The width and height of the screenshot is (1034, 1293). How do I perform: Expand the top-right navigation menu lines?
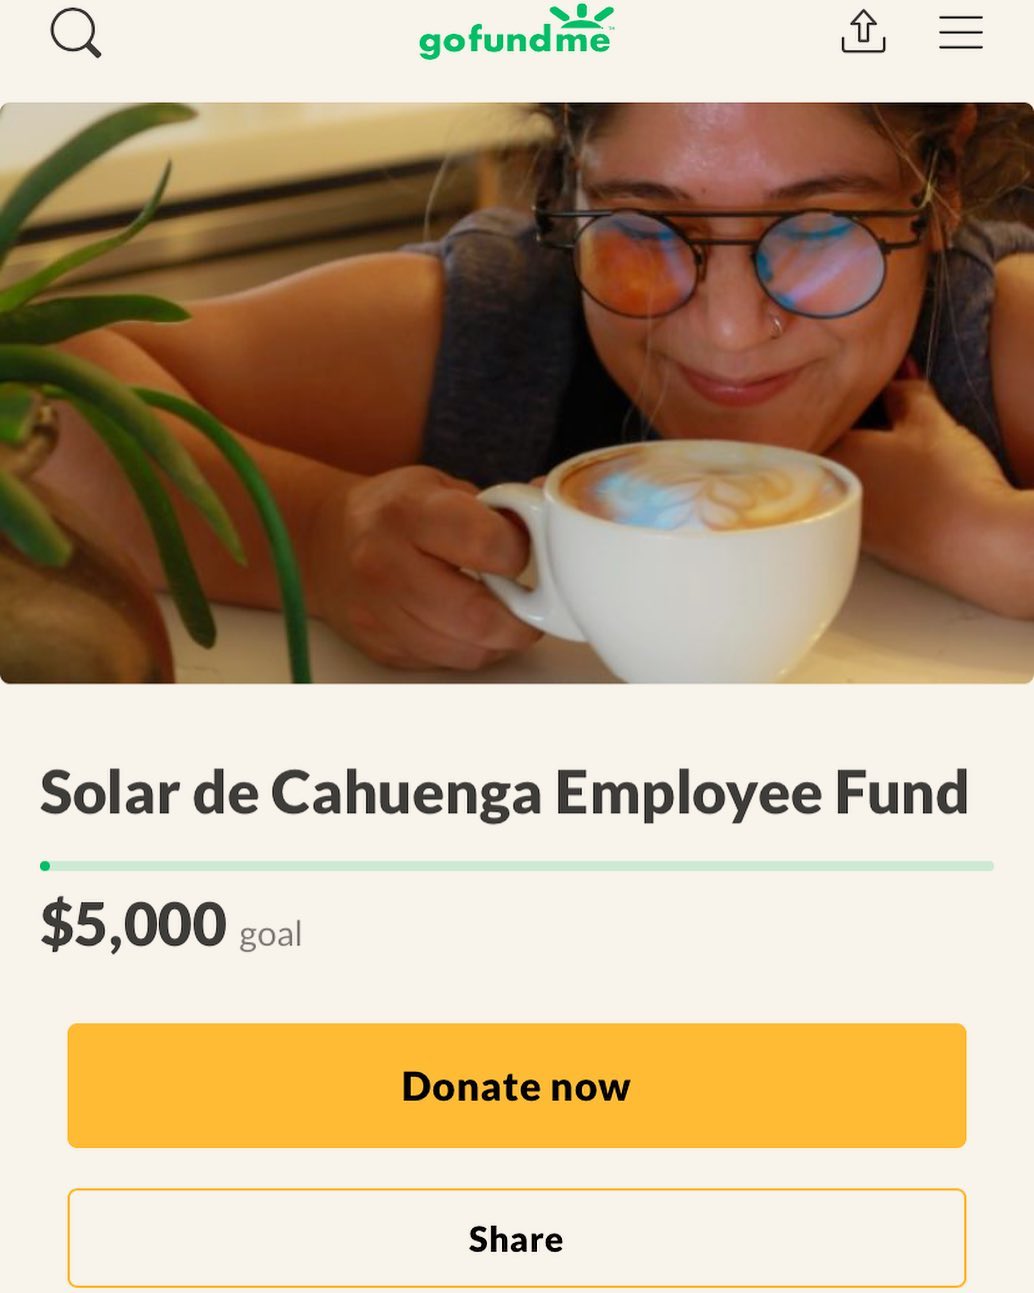pyautogui.click(x=960, y=32)
